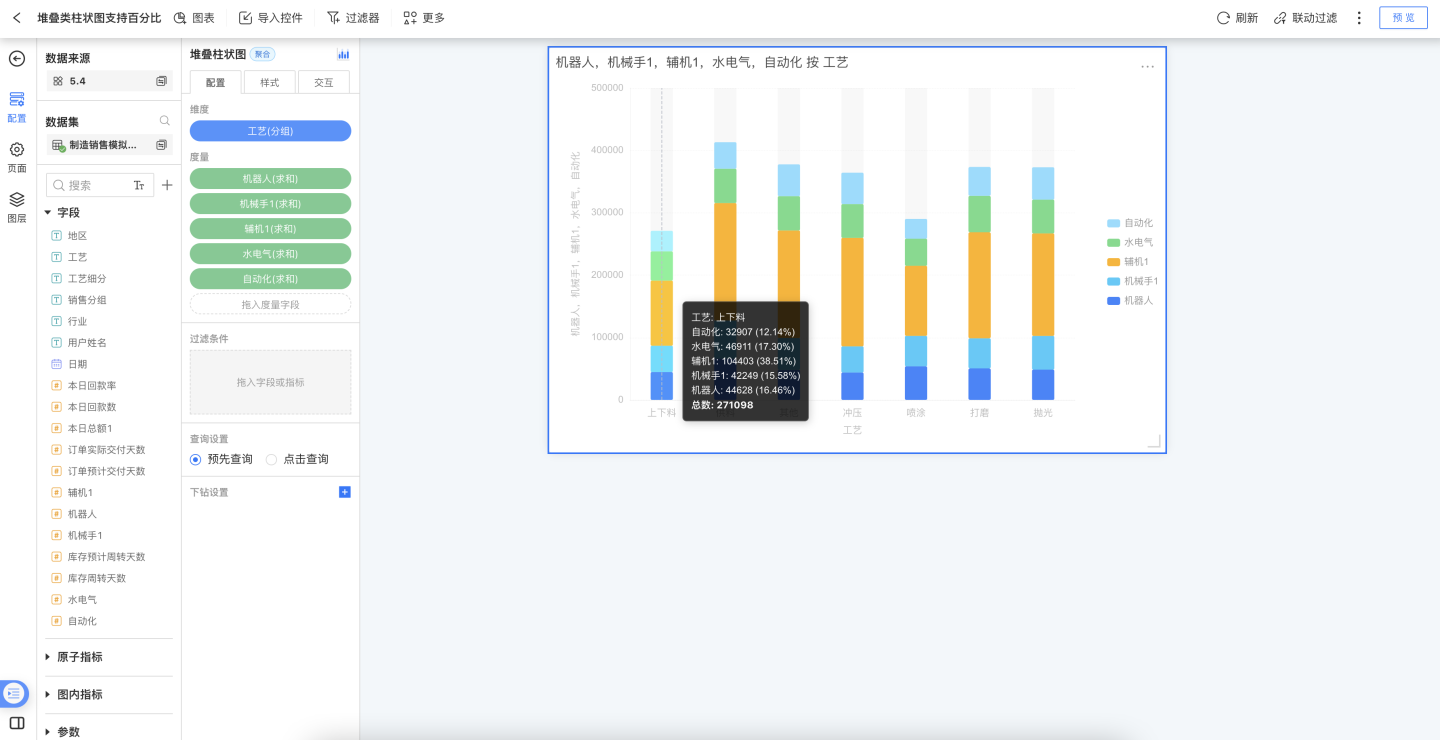The height and width of the screenshot is (740, 1440).
Task: Open the vertical three-dot menu beside 联动过滤
Action: [x=1359, y=18]
